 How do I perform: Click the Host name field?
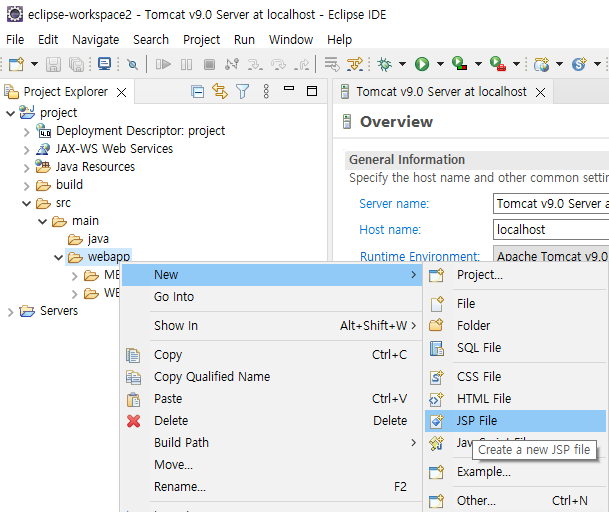coord(551,230)
